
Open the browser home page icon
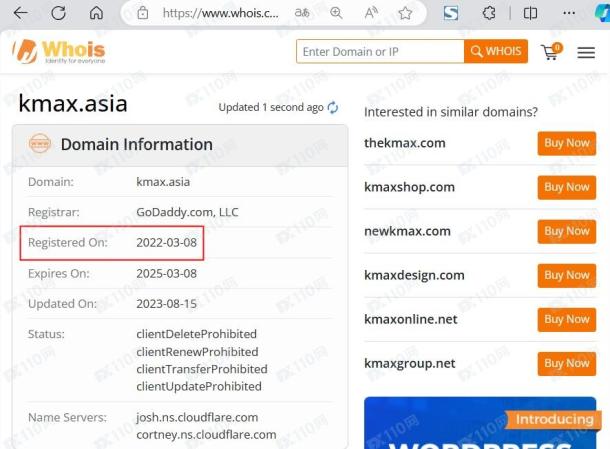click(x=96, y=13)
